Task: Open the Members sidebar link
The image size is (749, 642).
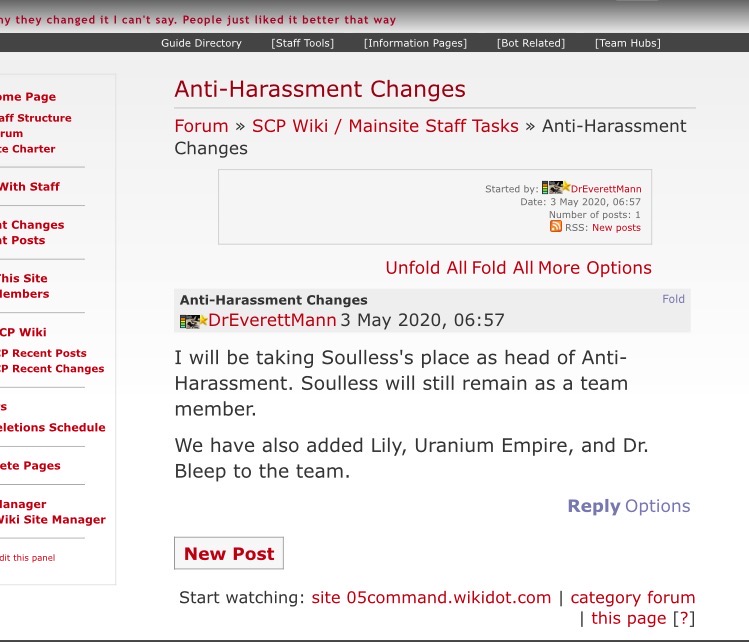Action: [x=24, y=294]
